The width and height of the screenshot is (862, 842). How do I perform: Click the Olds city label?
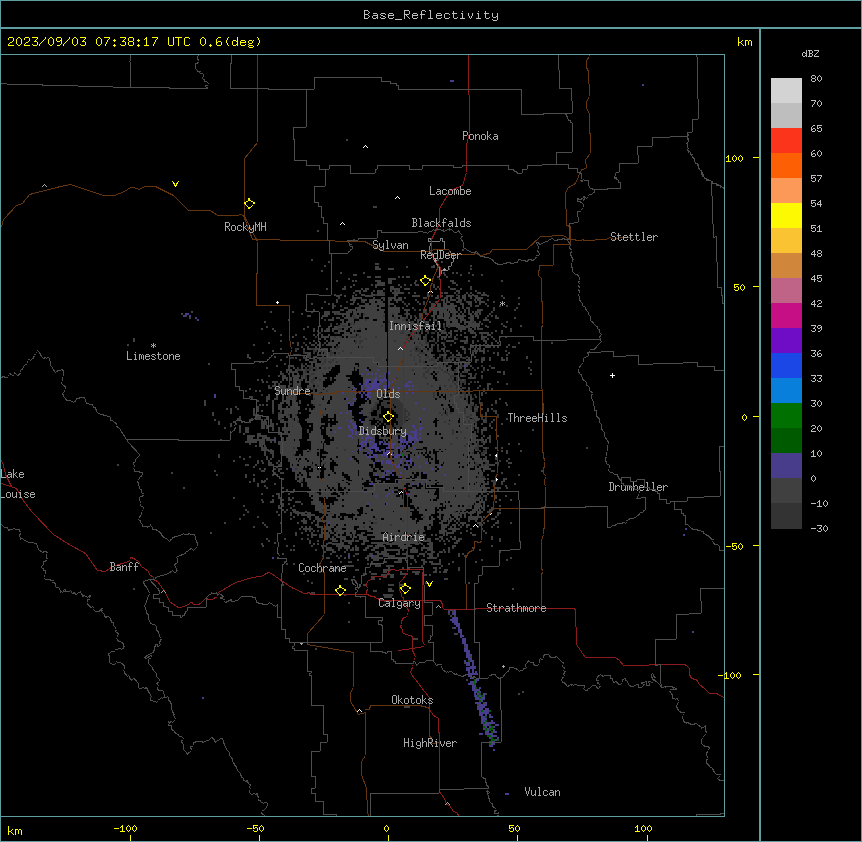tap(388, 394)
